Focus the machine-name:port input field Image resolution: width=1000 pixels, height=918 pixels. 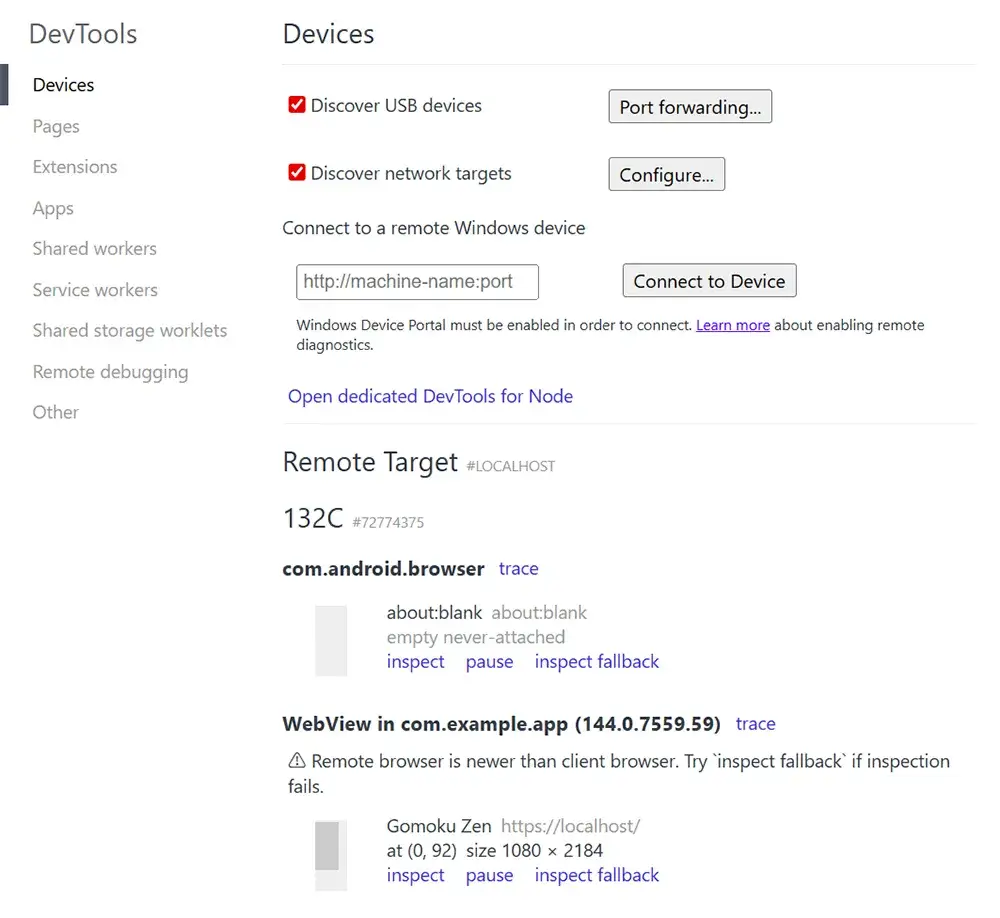(x=417, y=282)
